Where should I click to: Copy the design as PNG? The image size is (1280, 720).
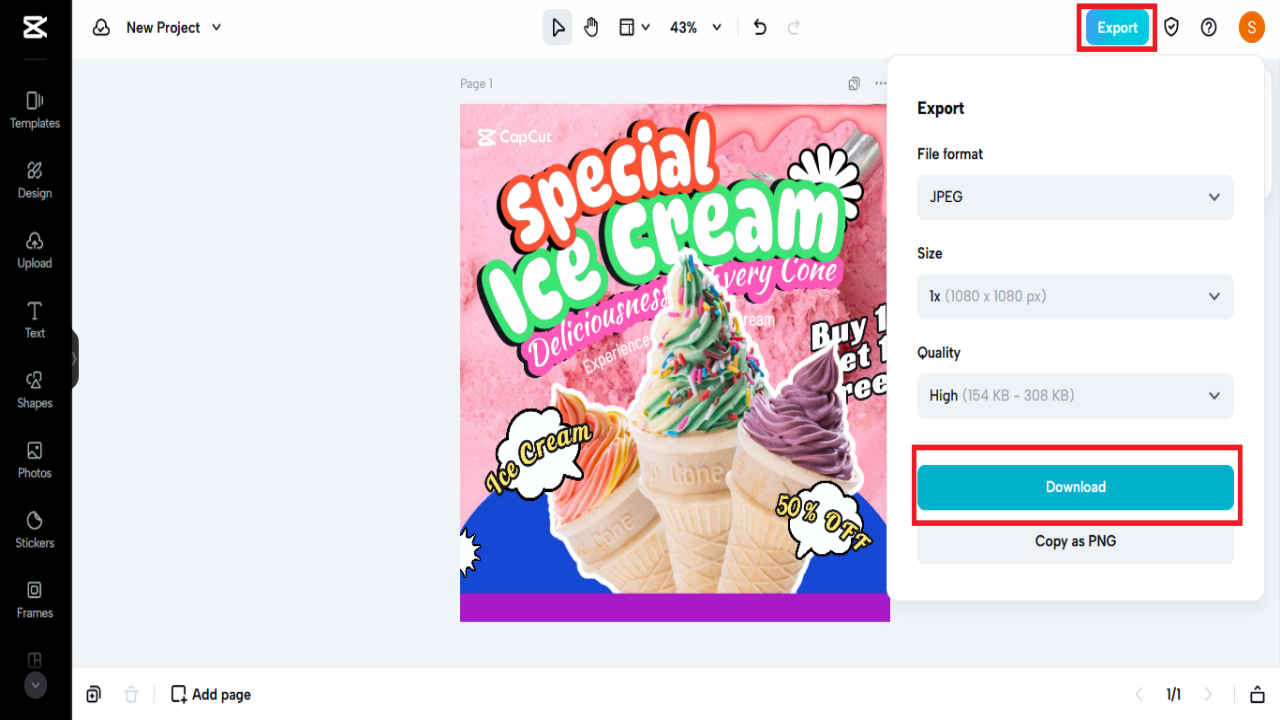[x=1075, y=541]
